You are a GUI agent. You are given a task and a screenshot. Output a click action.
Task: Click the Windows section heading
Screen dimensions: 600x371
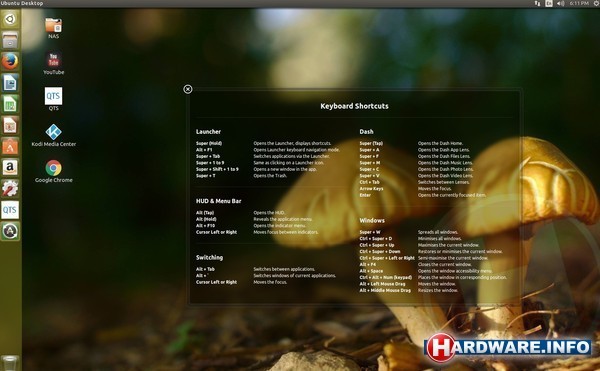pyautogui.click(x=372, y=220)
